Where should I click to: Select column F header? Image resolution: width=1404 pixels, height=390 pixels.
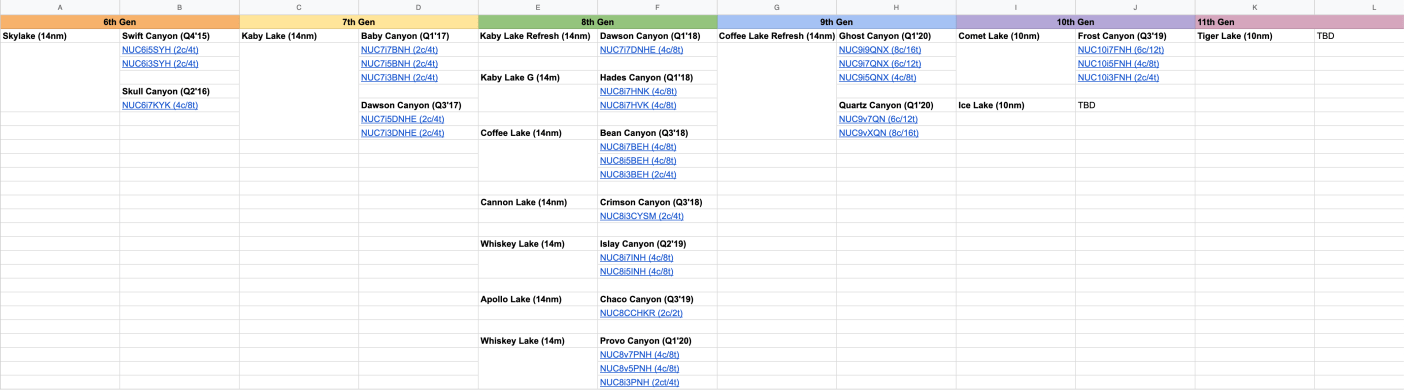[x=657, y=8]
